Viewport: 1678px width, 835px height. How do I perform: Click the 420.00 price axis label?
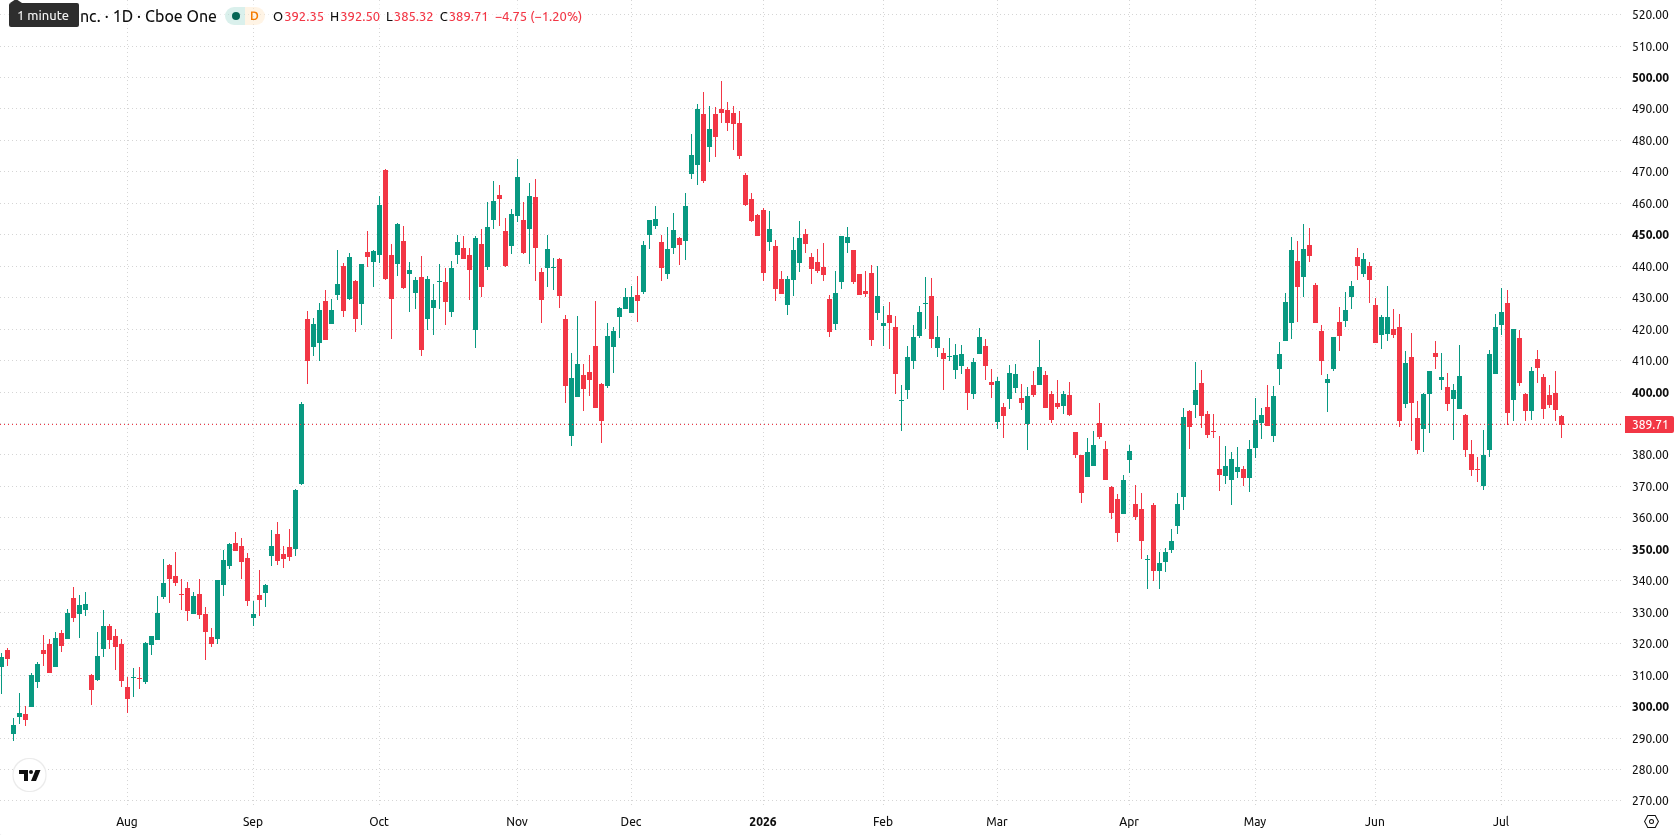1650,329
